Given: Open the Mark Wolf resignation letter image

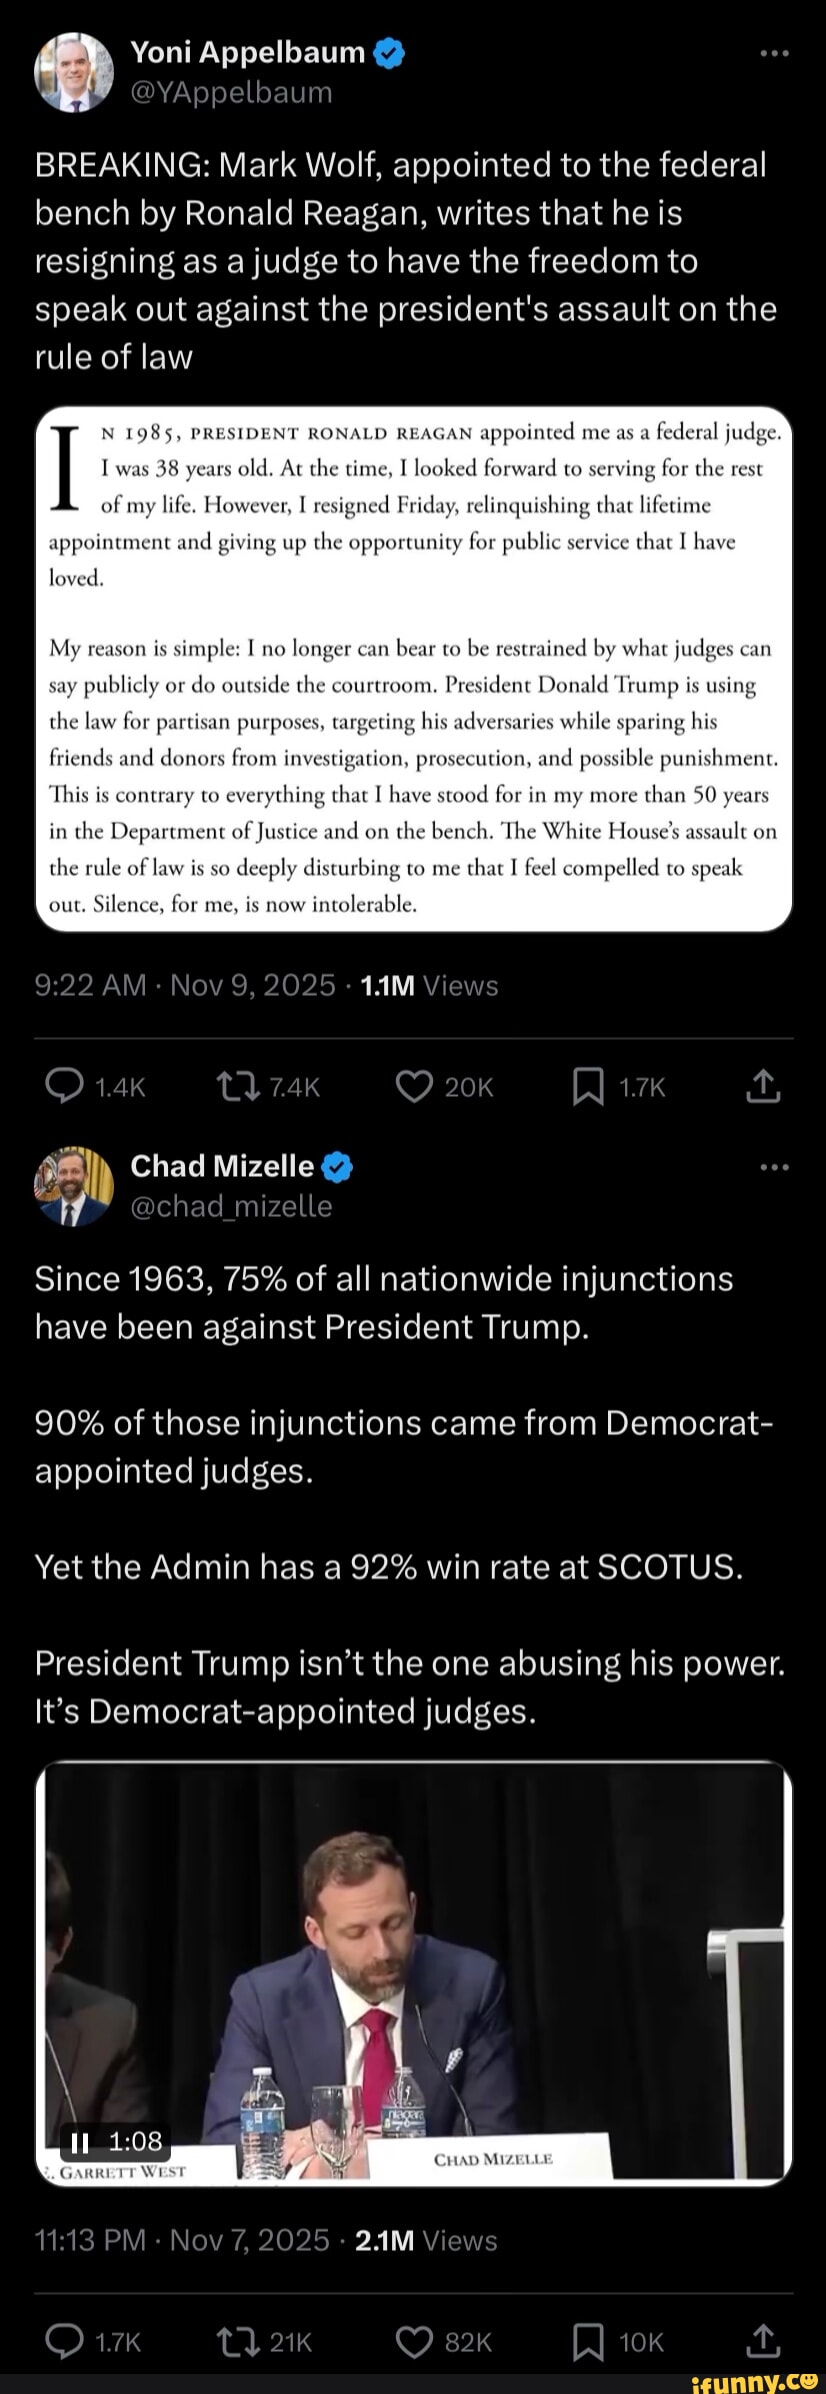Looking at the screenshot, I should coord(413,668).
